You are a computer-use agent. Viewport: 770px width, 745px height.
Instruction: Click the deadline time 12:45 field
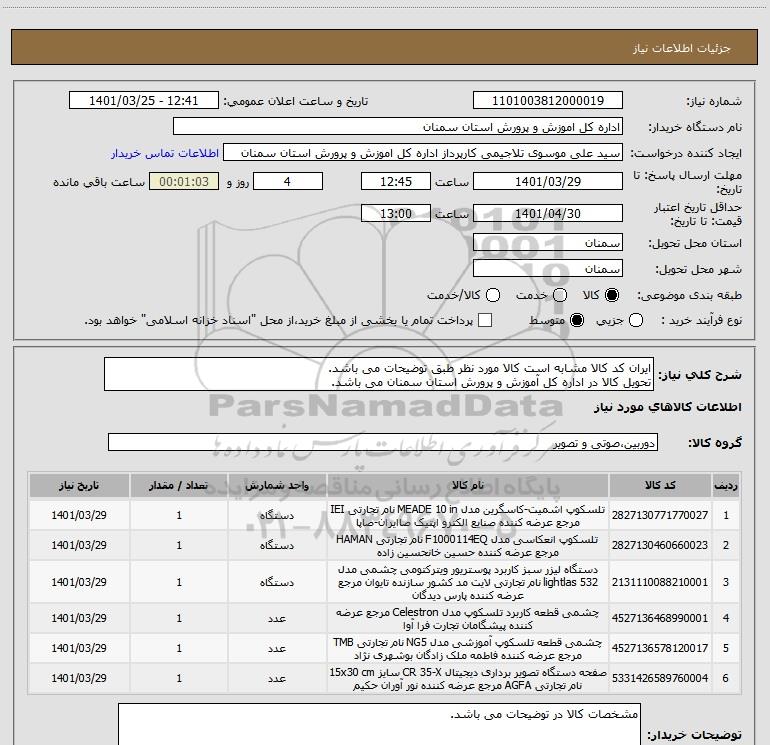pos(396,181)
